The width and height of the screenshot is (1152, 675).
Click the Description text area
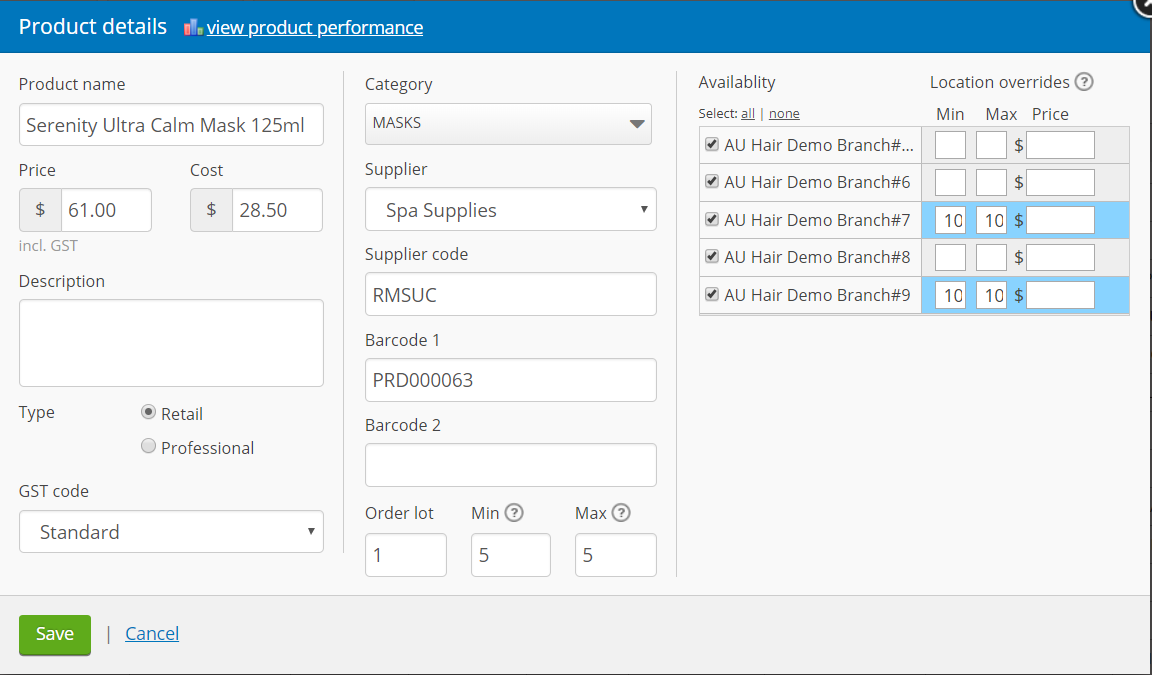pyautogui.click(x=171, y=343)
